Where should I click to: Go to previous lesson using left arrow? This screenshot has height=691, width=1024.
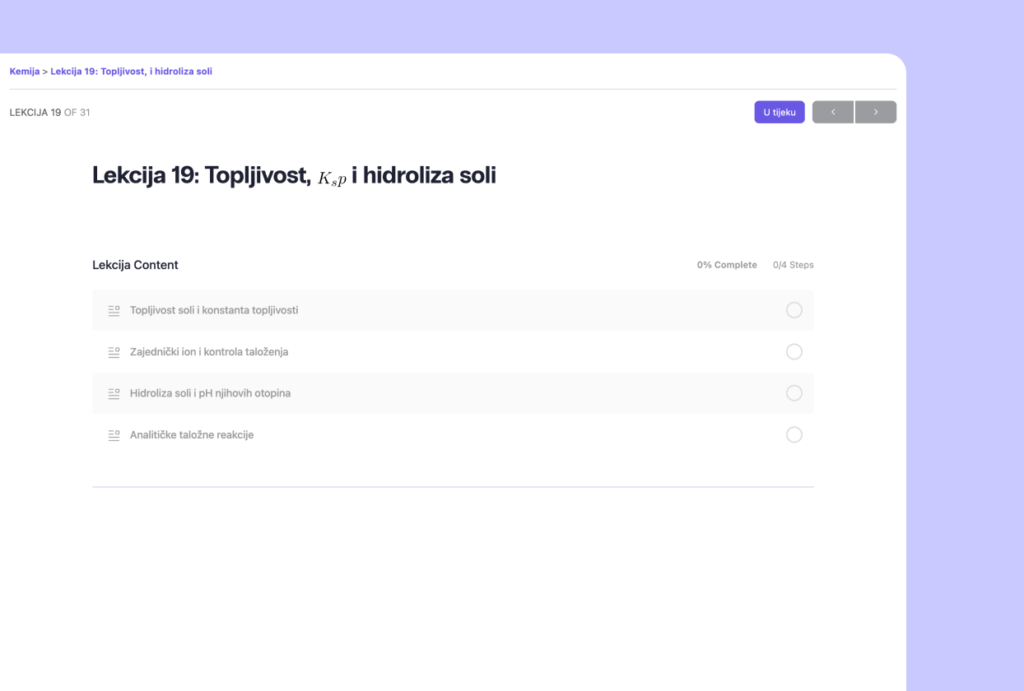click(x=833, y=112)
